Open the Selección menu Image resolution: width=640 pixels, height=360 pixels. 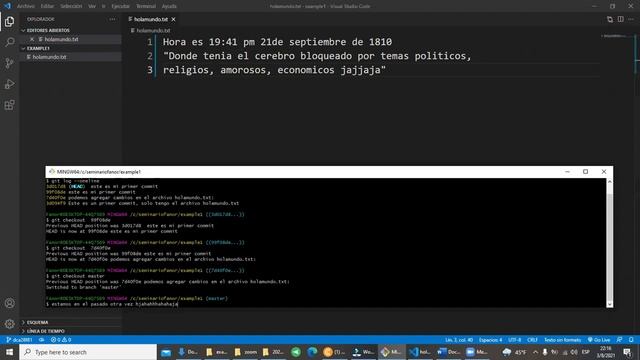71,6
